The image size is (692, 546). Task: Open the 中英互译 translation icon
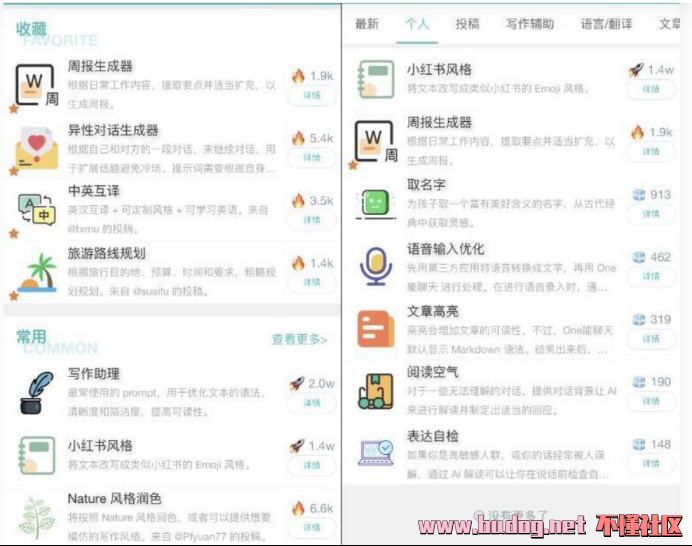tap(37, 210)
